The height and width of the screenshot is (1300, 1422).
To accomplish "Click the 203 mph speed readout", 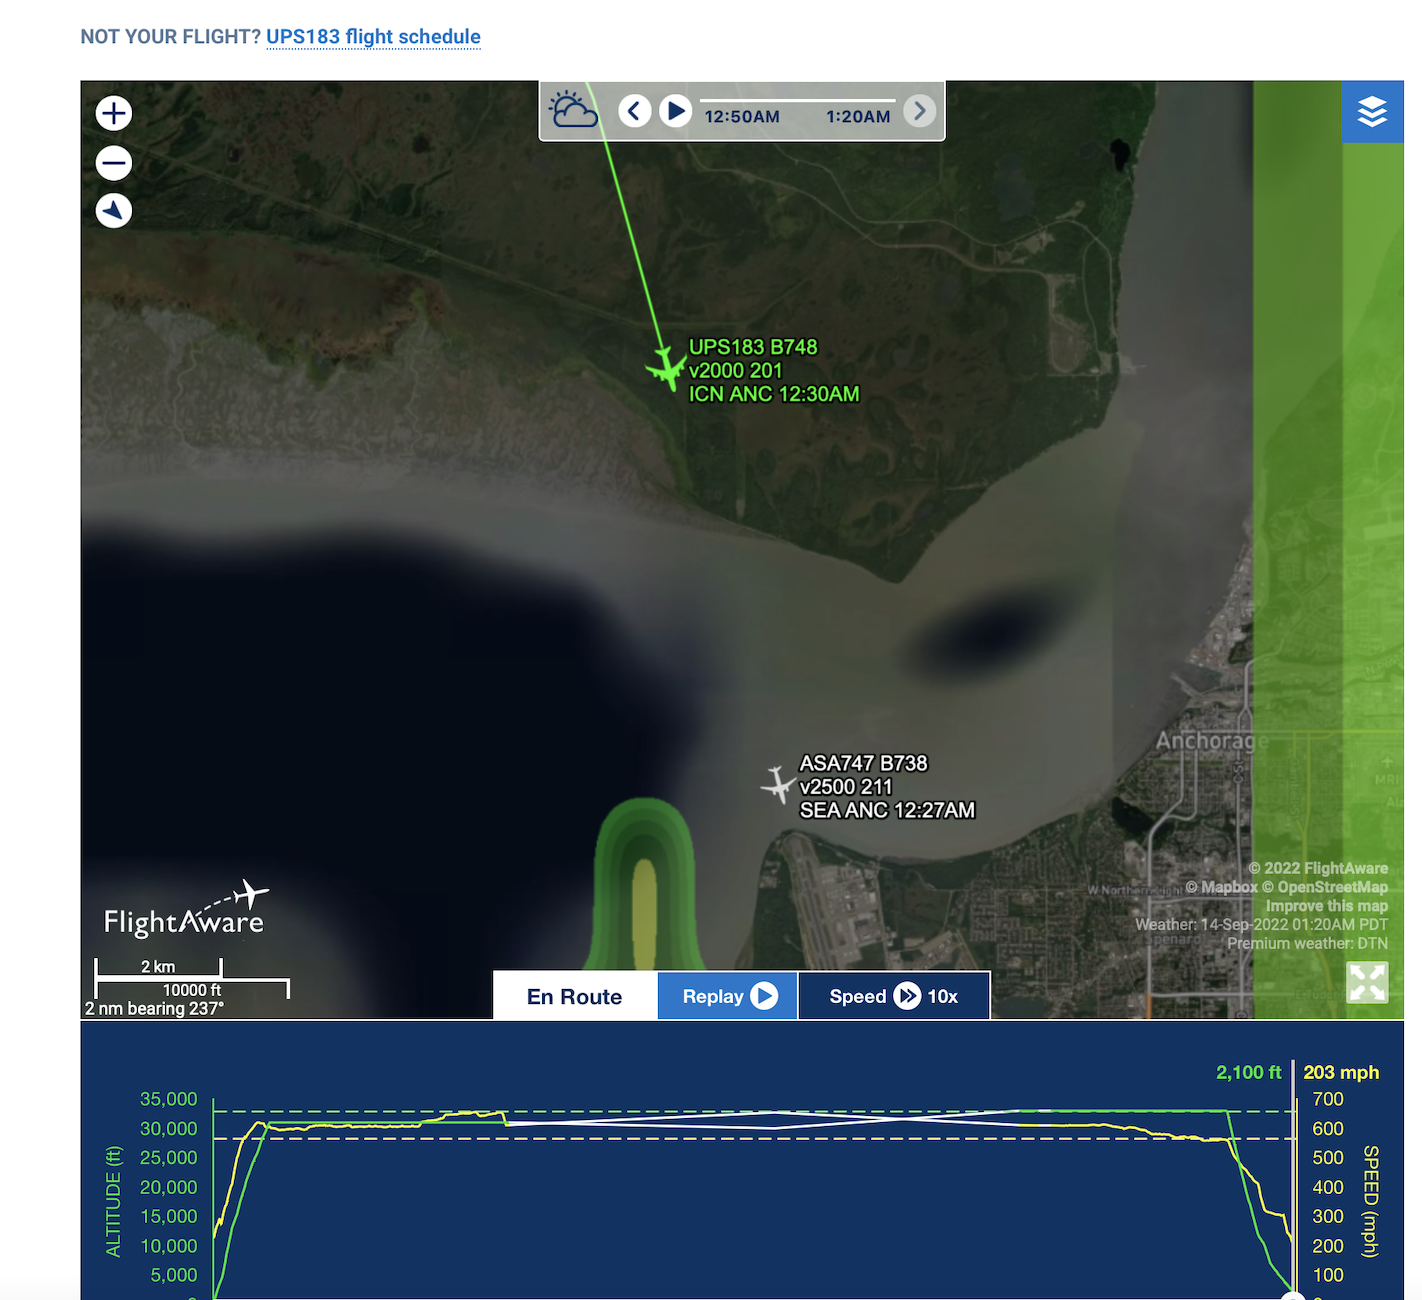I will coord(1341,1072).
